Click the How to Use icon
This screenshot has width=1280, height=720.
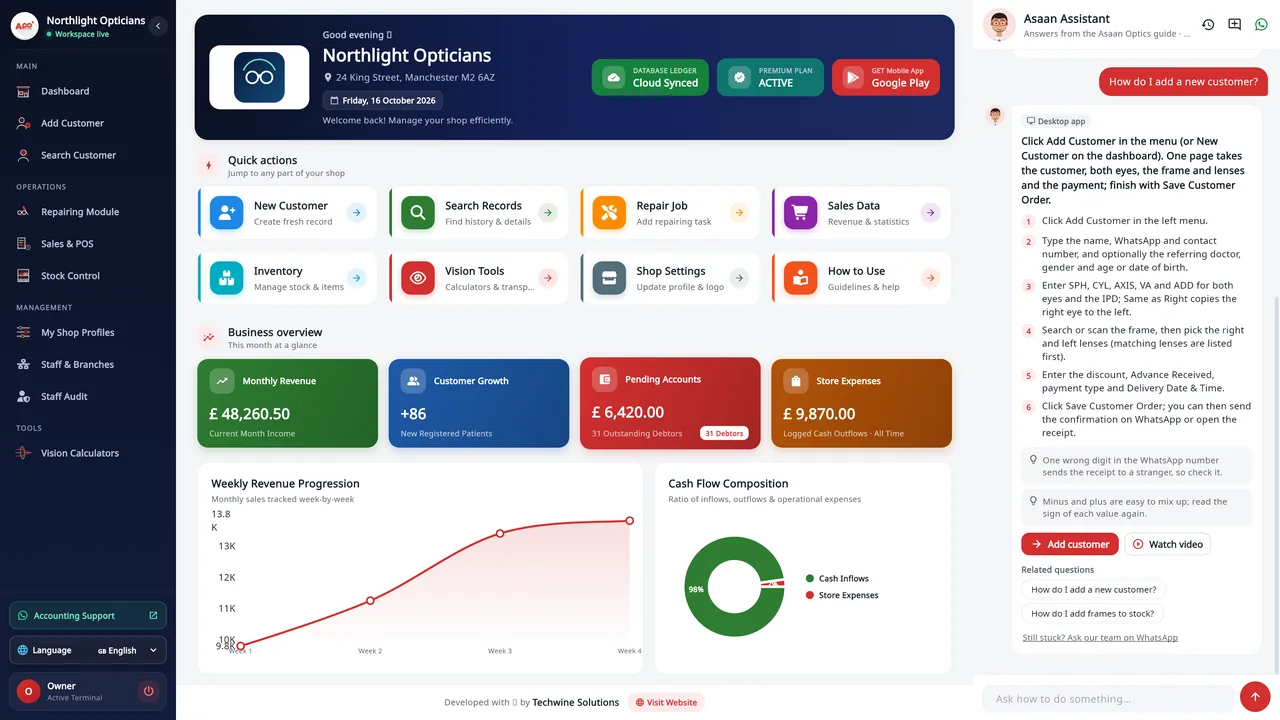(800, 278)
